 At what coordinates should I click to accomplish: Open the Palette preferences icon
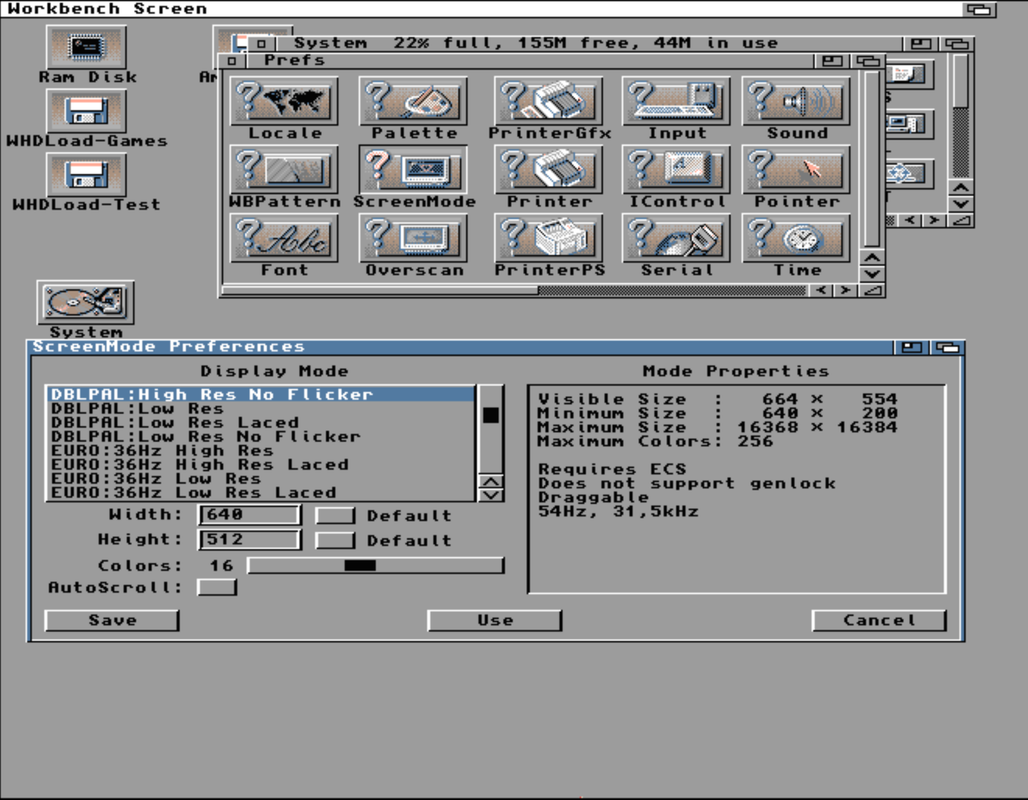[413, 100]
